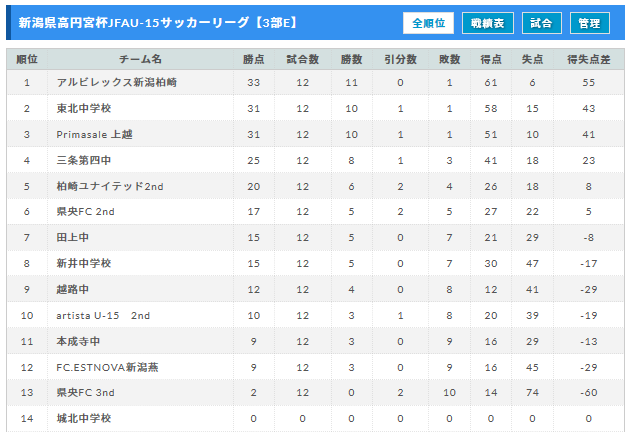Select team 三条第四中
This screenshot has width=631, height=440.
click(84, 160)
